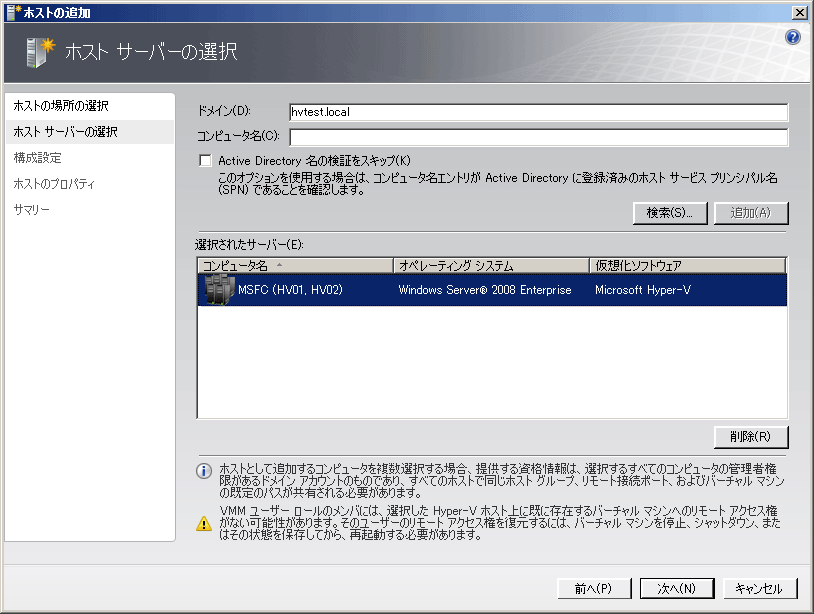The image size is (814, 614).
Task: Open ホストのプロパティ wizard step
Action: click(x=54, y=184)
